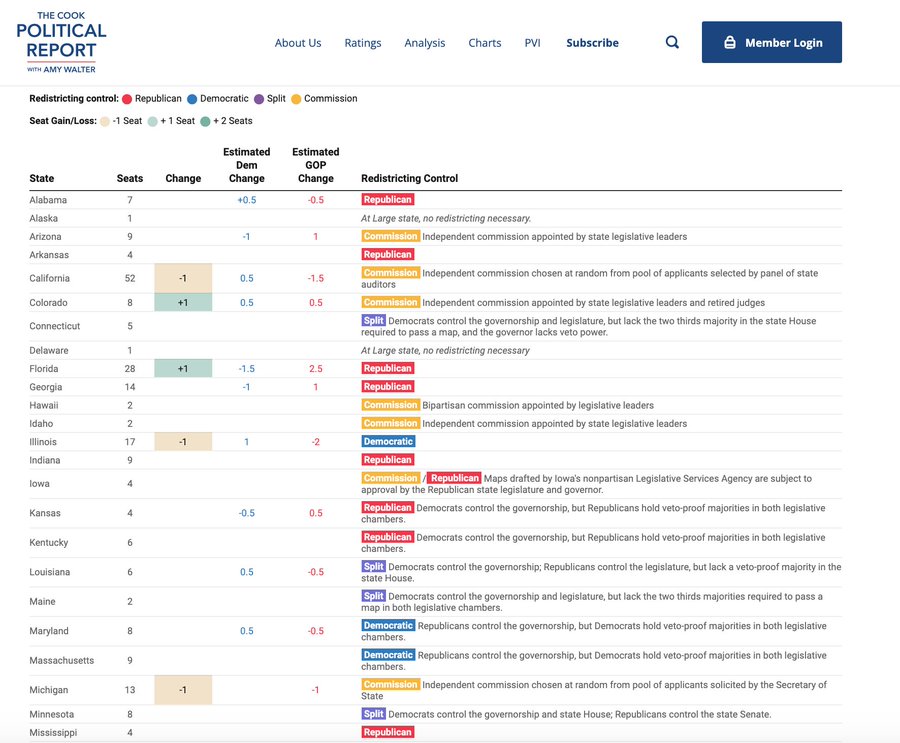
Task: Select the Kentucky state name
Action: pos(49,543)
